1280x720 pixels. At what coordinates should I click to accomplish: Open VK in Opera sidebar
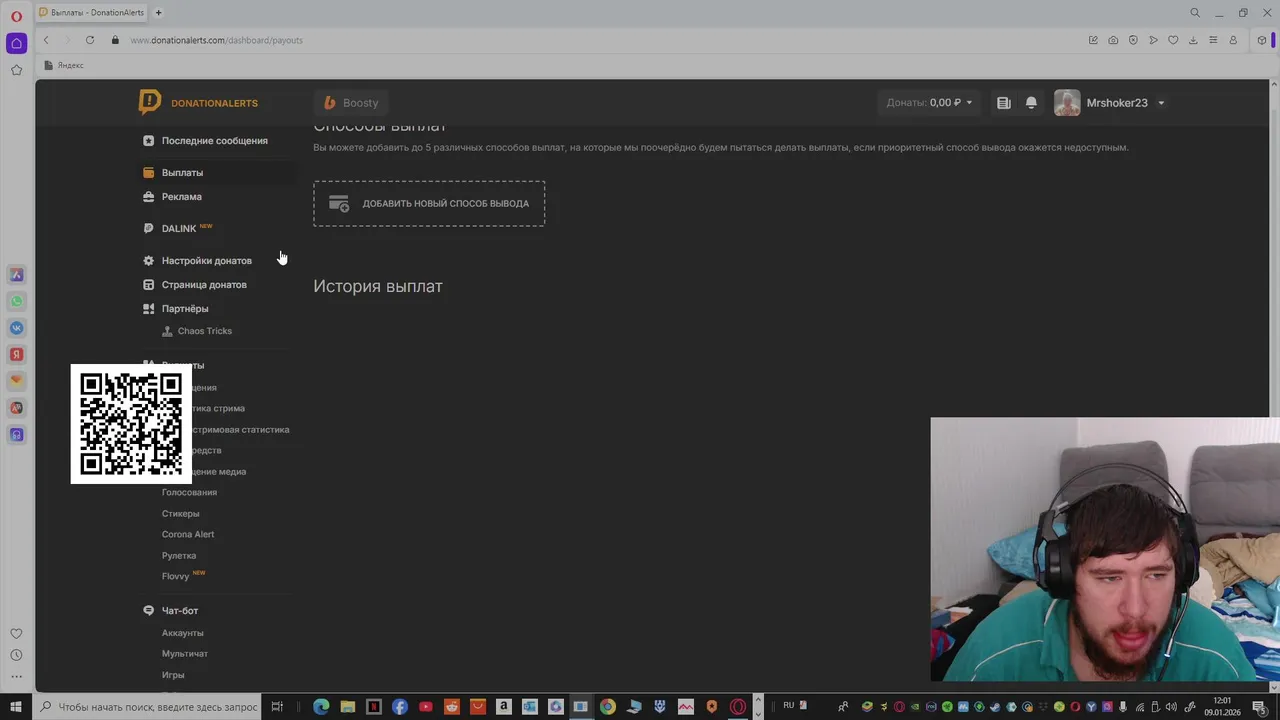point(16,328)
